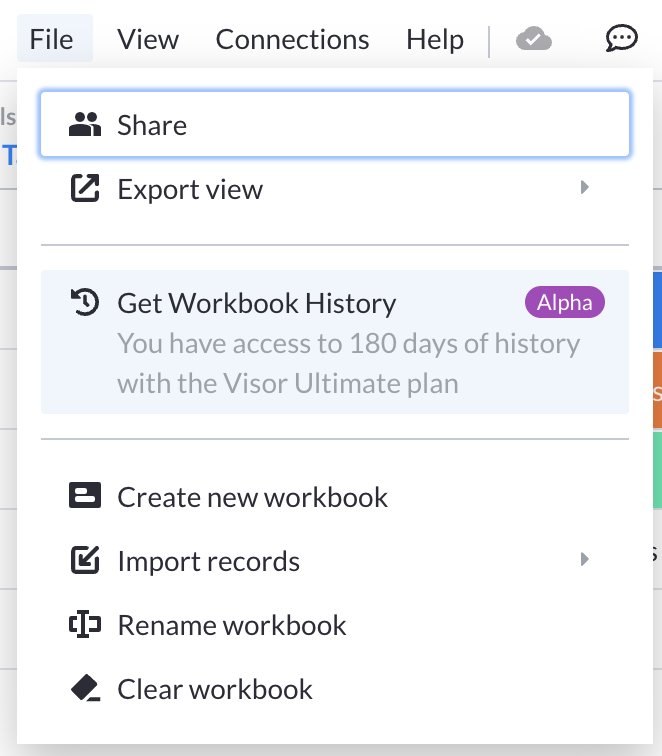
Task: Click the Create new workbook icon
Action: pos(85,497)
